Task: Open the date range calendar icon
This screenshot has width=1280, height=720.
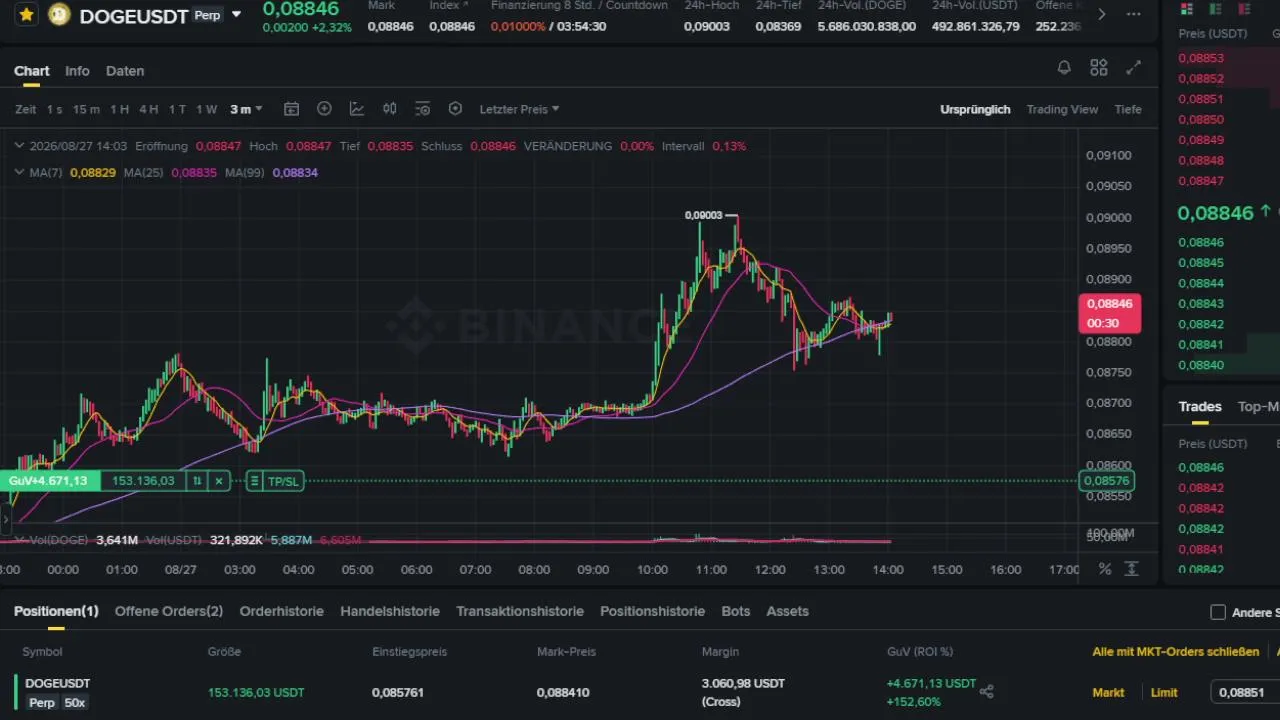Action: (x=291, y=109)
